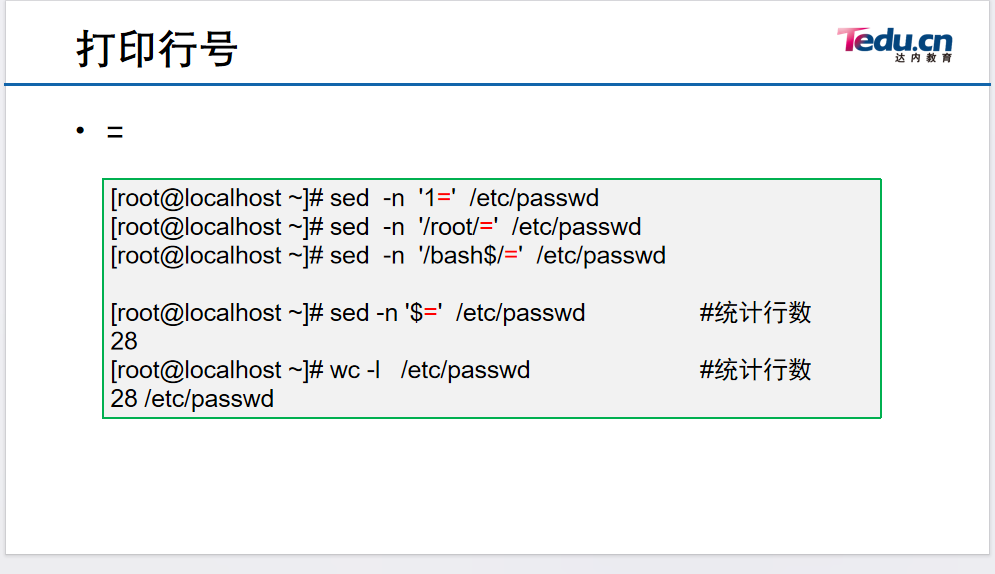Click the output number 28
Viewport: 995px width, 574px height.
[x=124, y=341]
